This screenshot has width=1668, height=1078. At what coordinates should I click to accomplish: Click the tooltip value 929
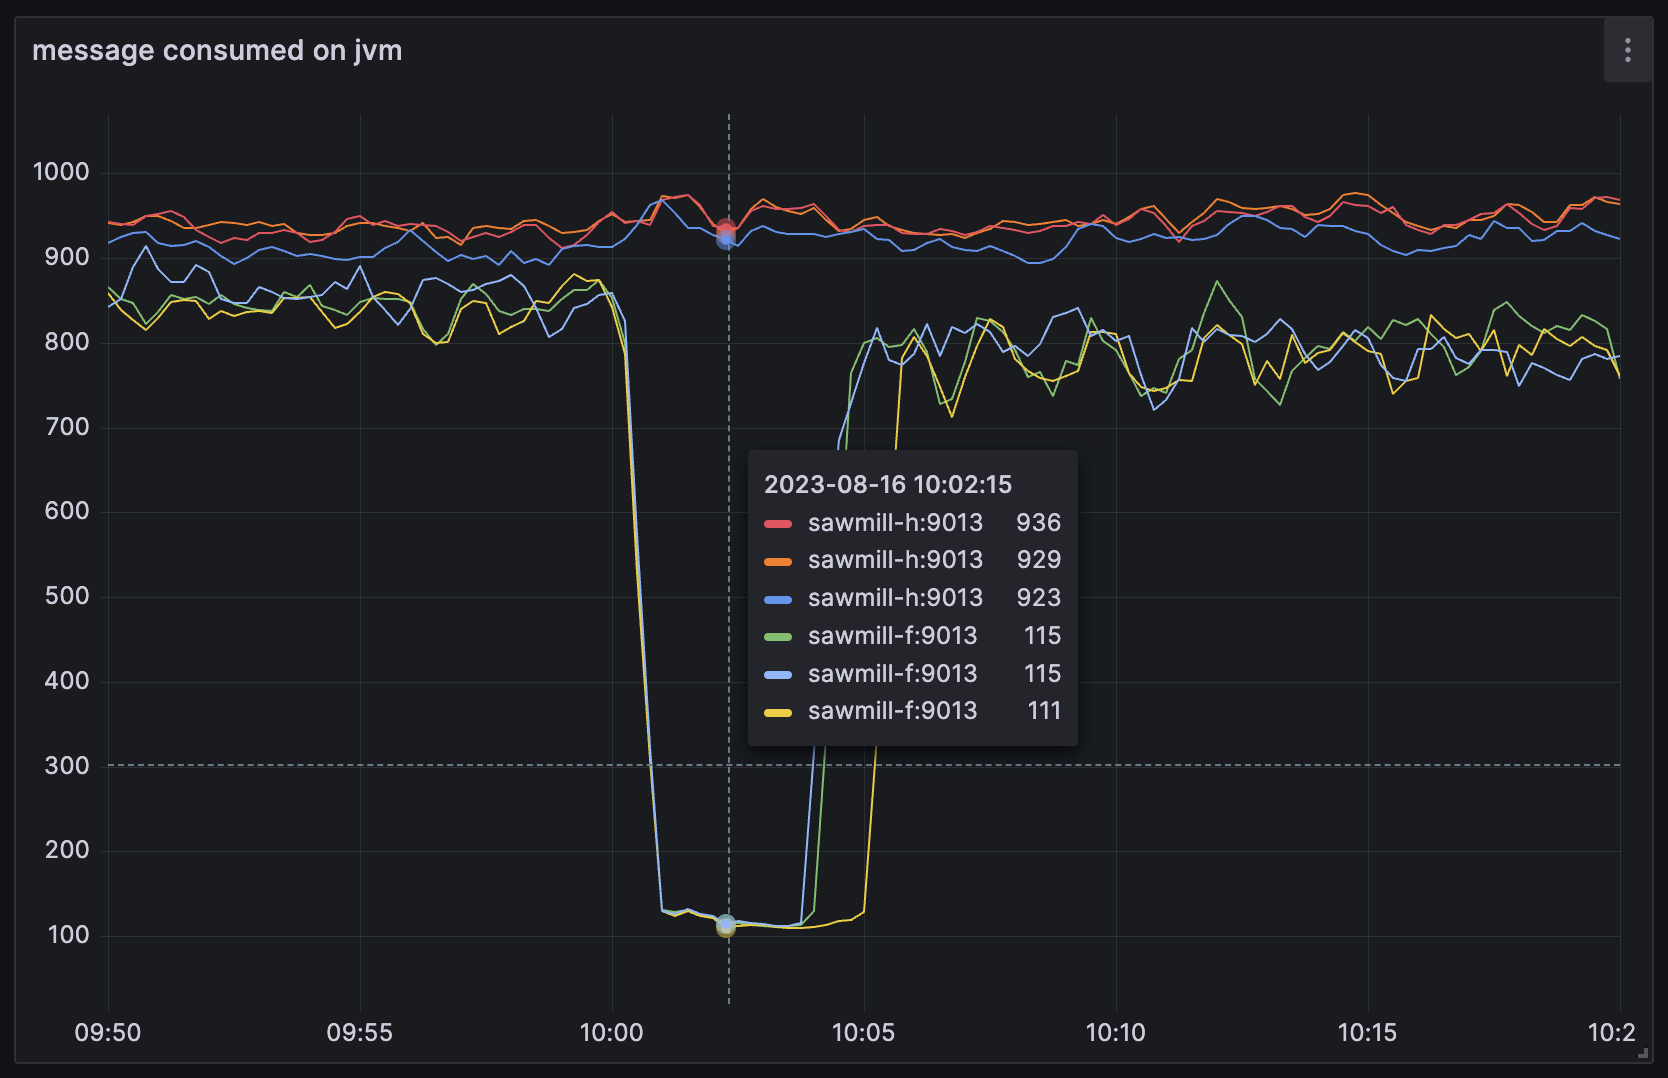tap(1038, 559)
